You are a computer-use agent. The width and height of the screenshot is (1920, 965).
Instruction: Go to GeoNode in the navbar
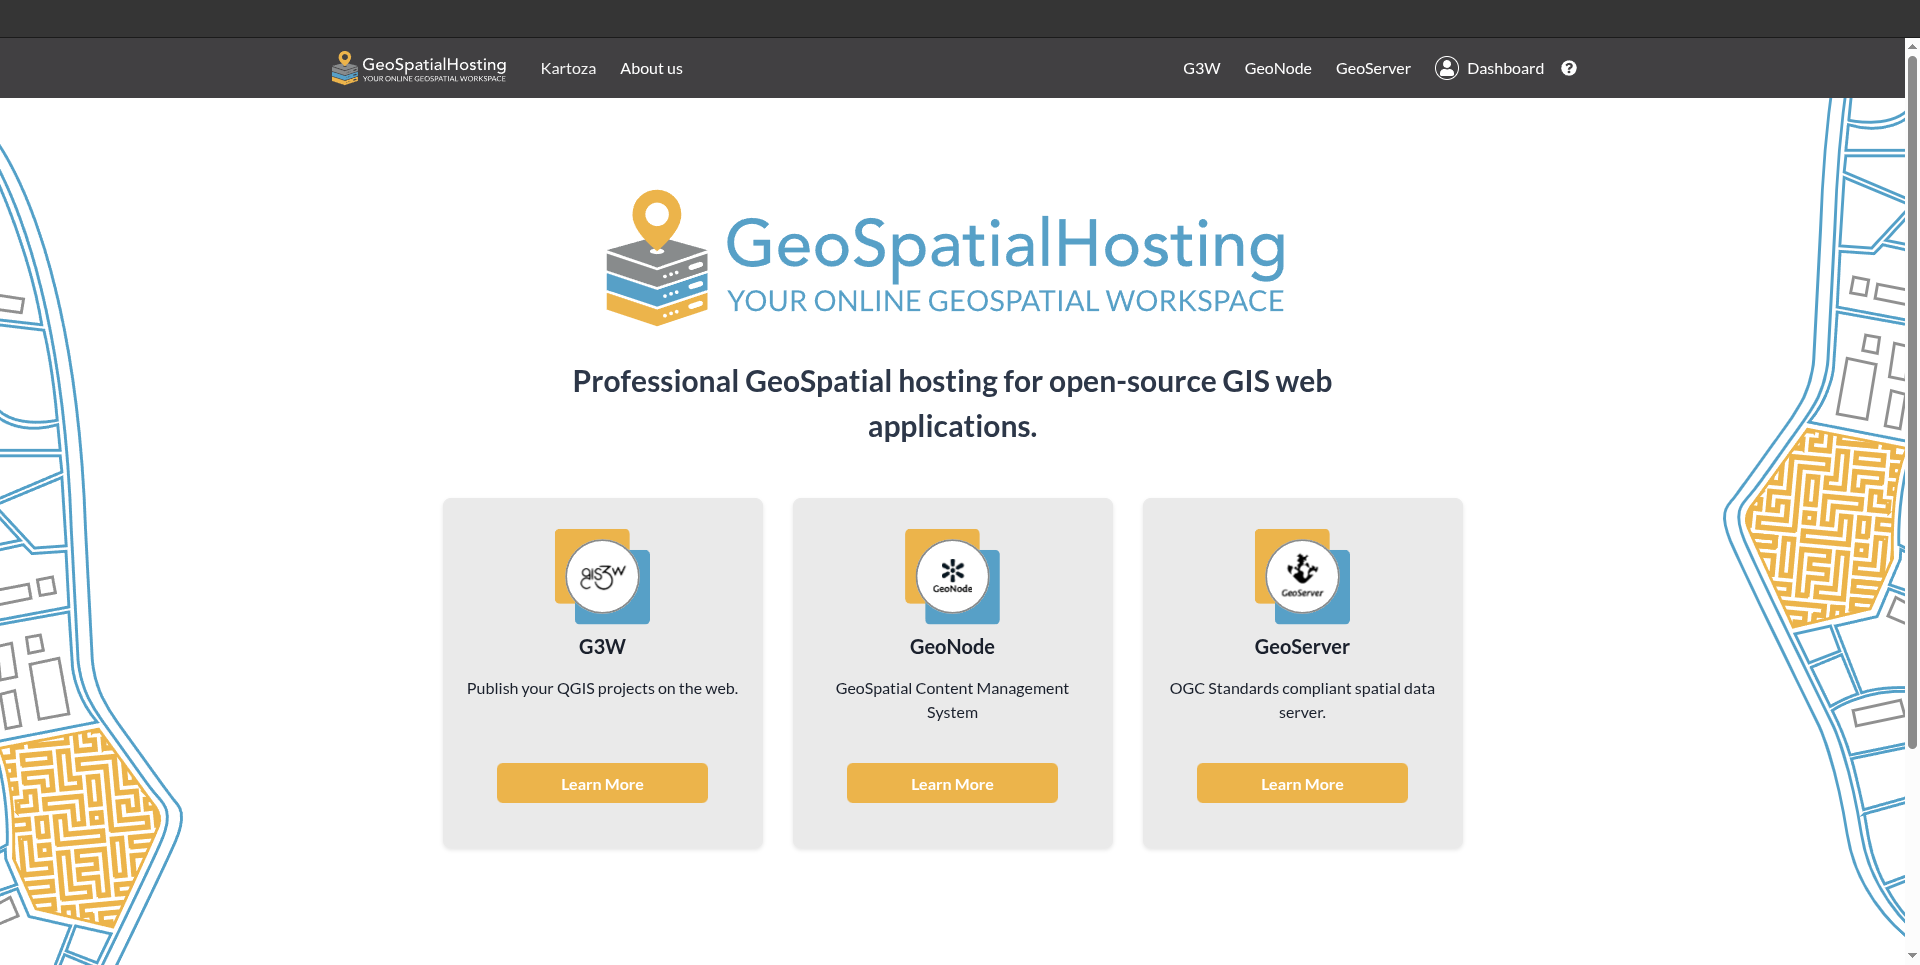(x=1278, y=68)
